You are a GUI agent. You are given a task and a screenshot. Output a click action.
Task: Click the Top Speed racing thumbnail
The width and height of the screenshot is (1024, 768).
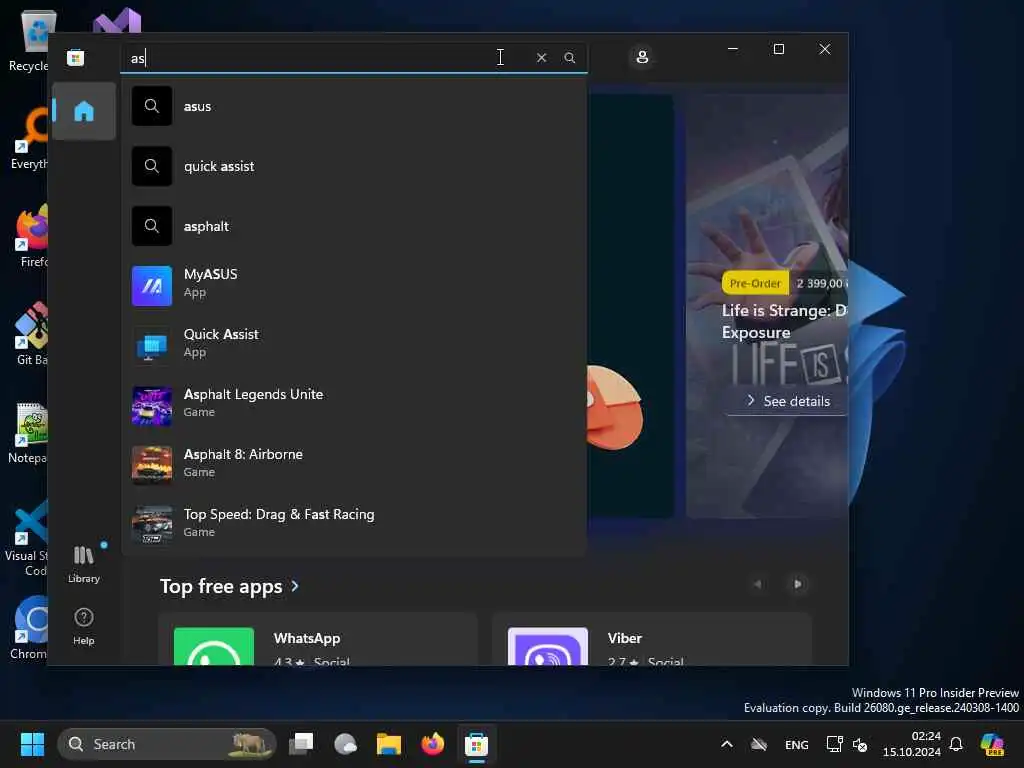[152, 526]
